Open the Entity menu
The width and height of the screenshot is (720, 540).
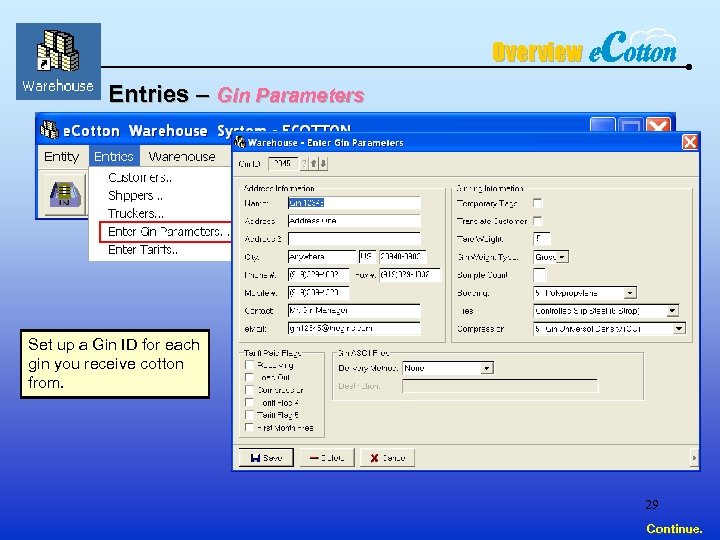coord(62,157)
